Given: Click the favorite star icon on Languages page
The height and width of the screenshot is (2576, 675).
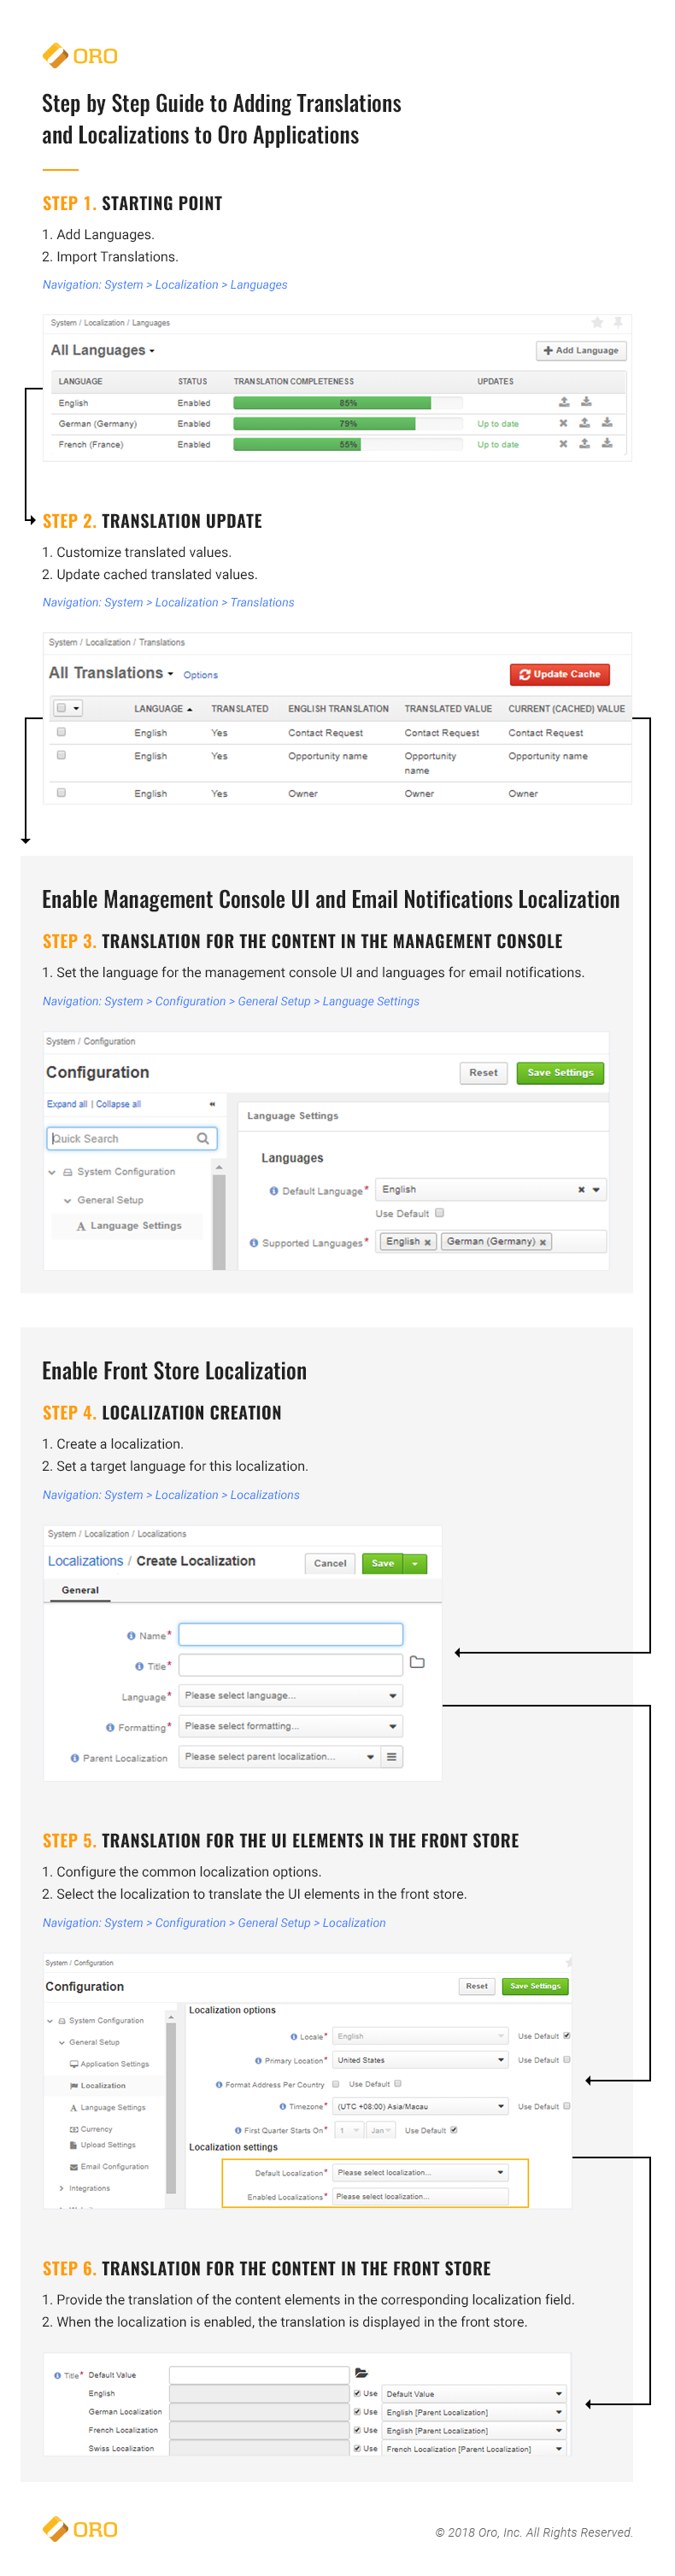Looking at the screenshot, I should (597, 322).
